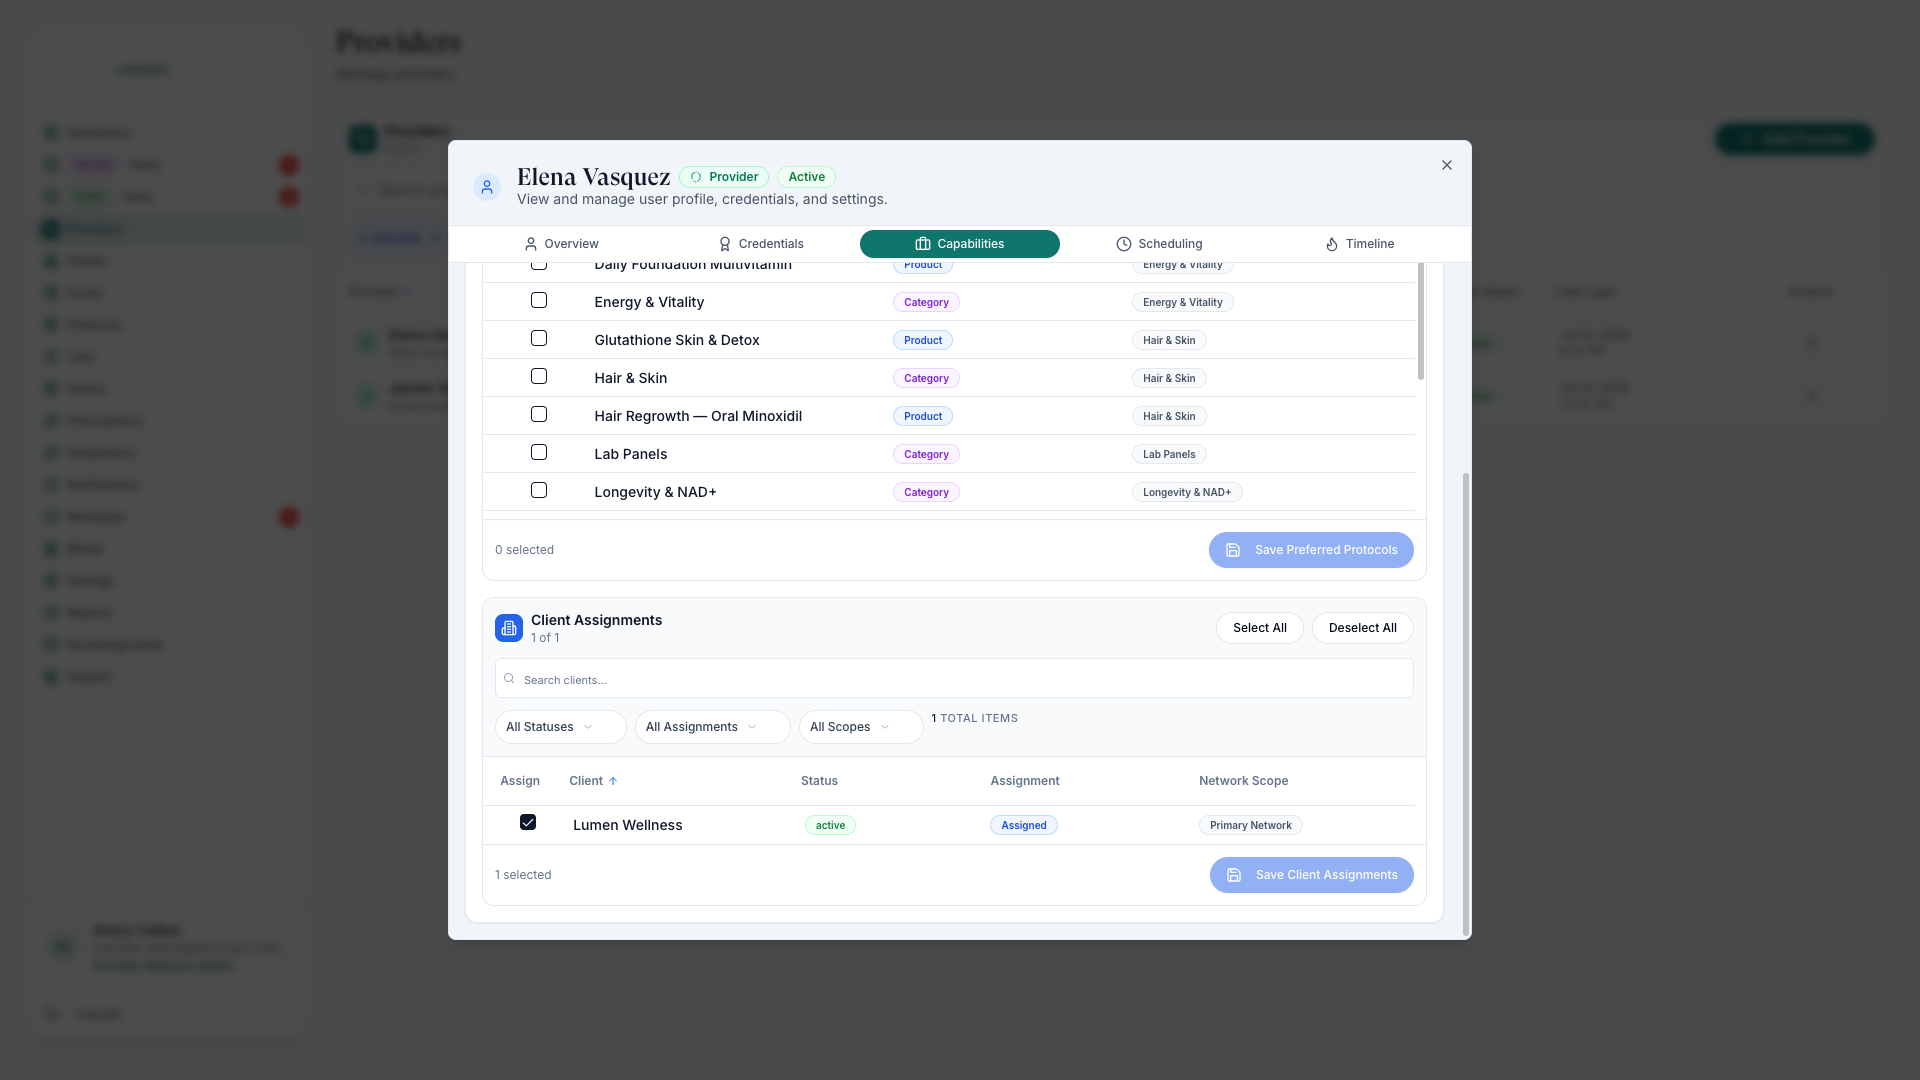Click the user avatar icon beside Elena Vasquez

tap(487, 187)
